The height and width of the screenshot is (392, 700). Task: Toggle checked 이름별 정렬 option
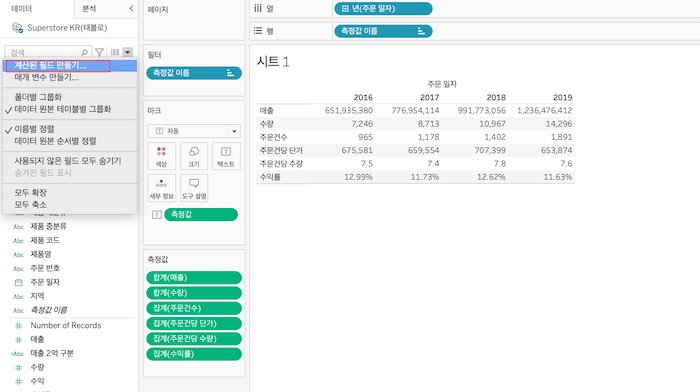[70, 129]
